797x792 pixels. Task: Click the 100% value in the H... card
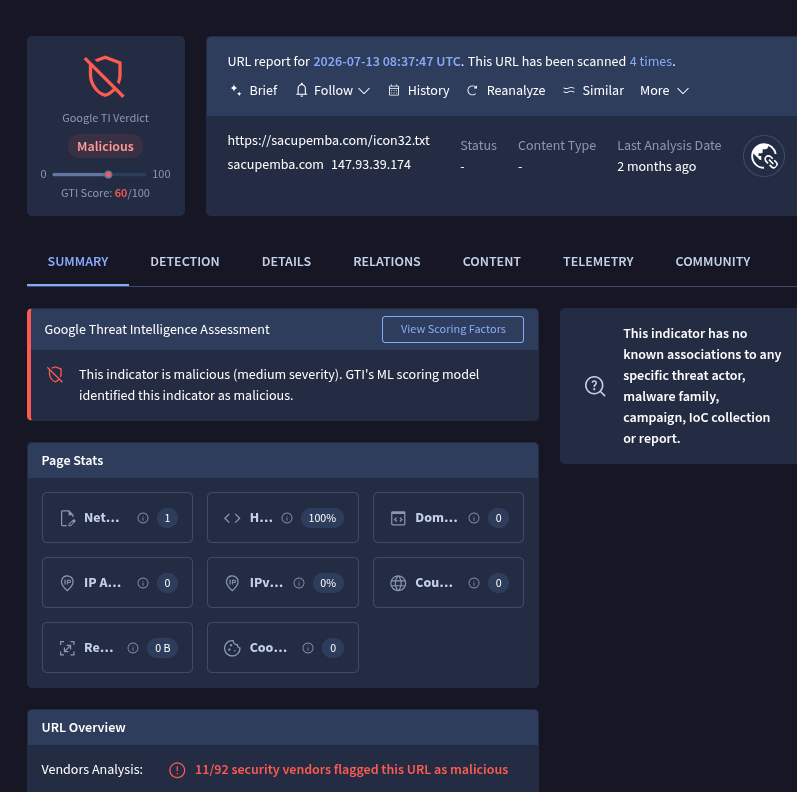(322, 518)
